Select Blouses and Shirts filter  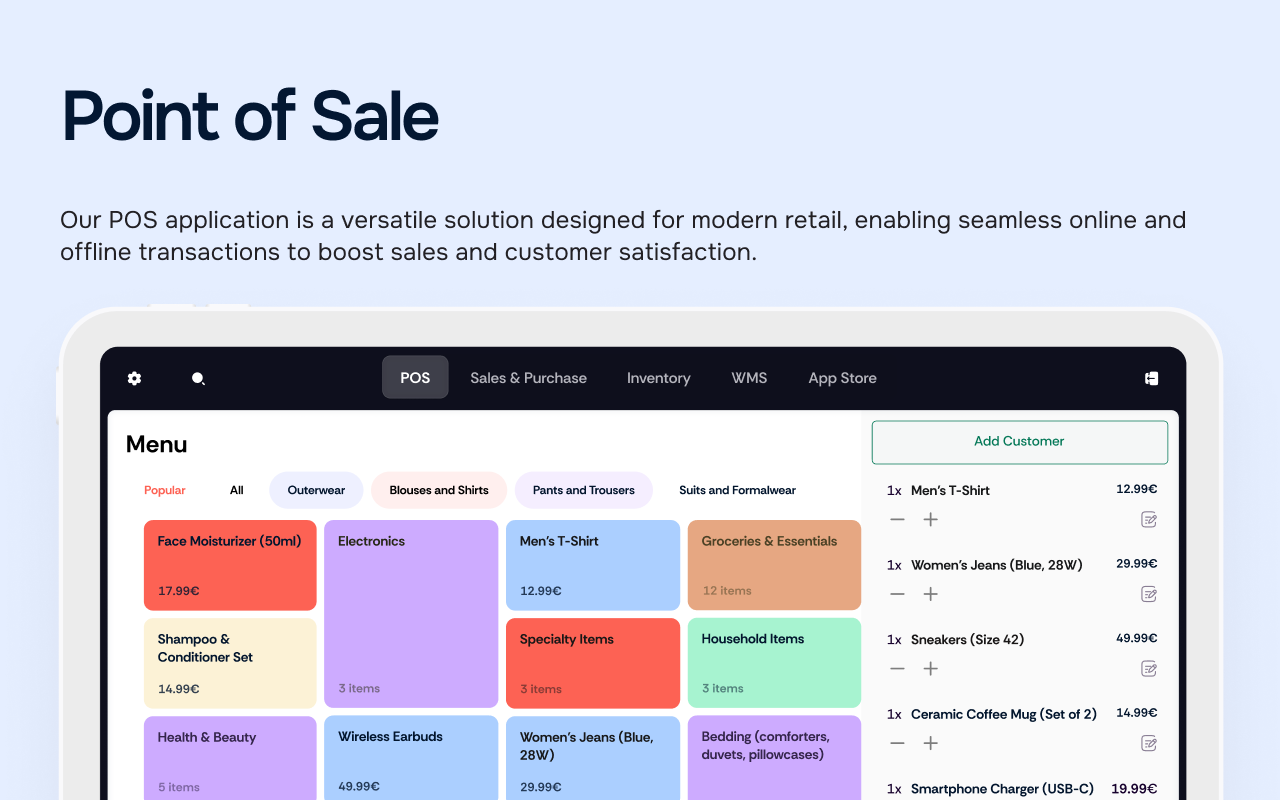439,490
